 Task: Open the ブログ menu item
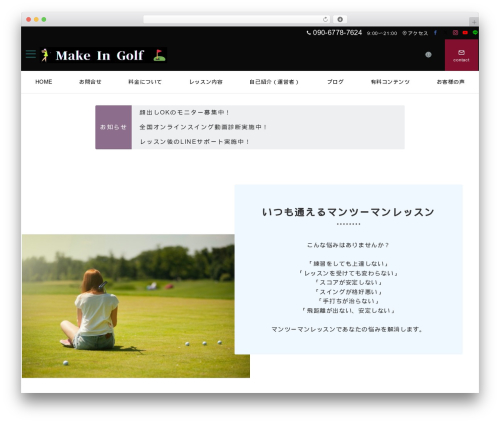click(x=335, y=82)
